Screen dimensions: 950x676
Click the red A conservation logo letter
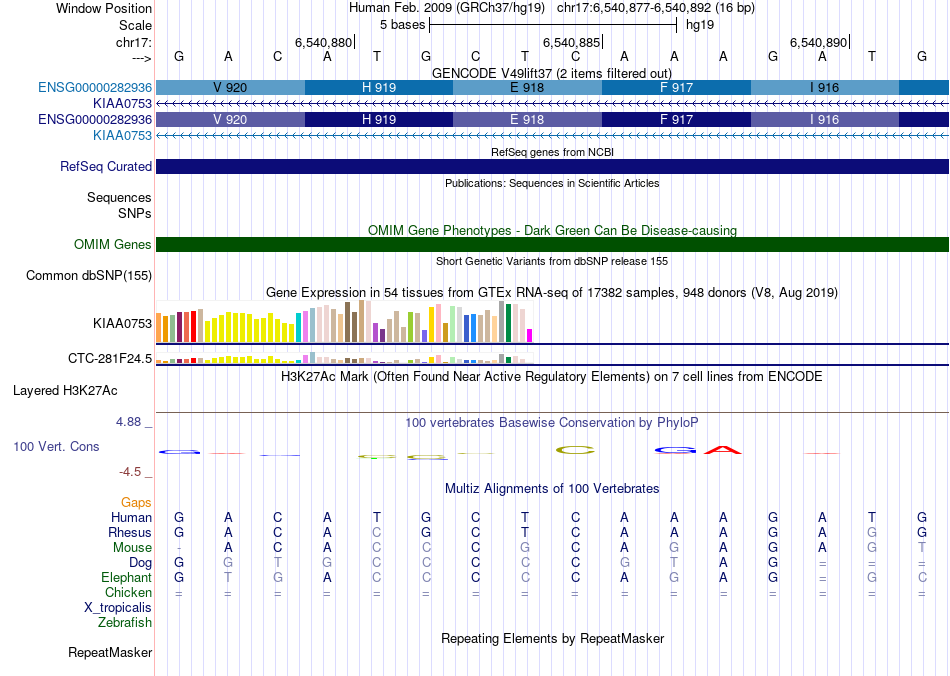(x=723, y=449)
